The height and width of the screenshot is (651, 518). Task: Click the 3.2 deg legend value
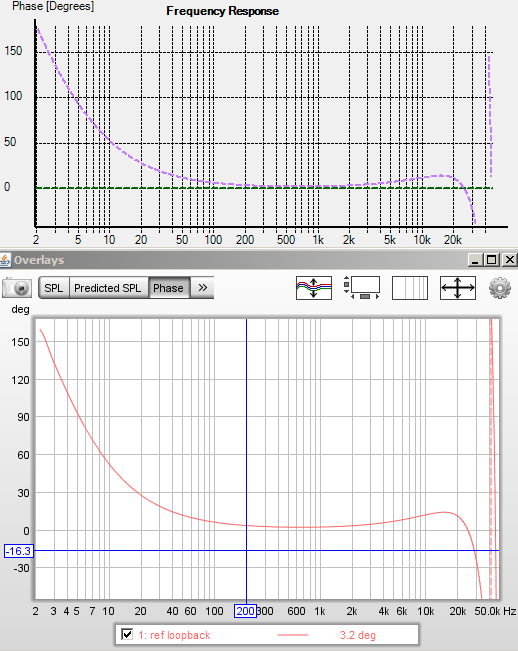pyautogui.click(x=358, y=635)
